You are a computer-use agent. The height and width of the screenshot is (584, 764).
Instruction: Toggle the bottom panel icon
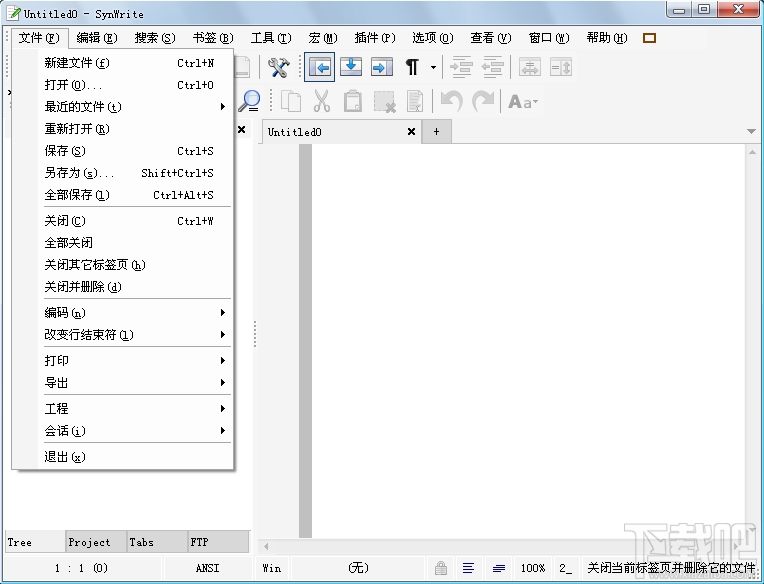pos(351,67)
